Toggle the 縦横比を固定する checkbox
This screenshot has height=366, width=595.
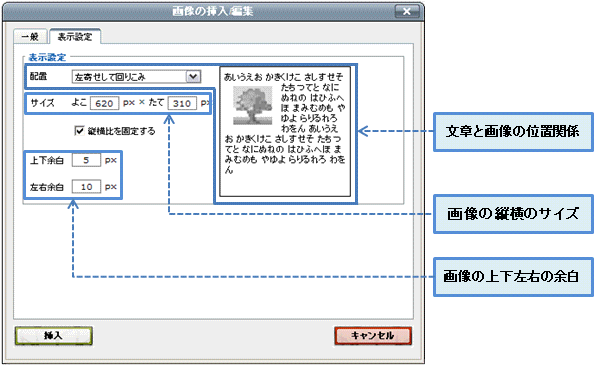[79, 131]
